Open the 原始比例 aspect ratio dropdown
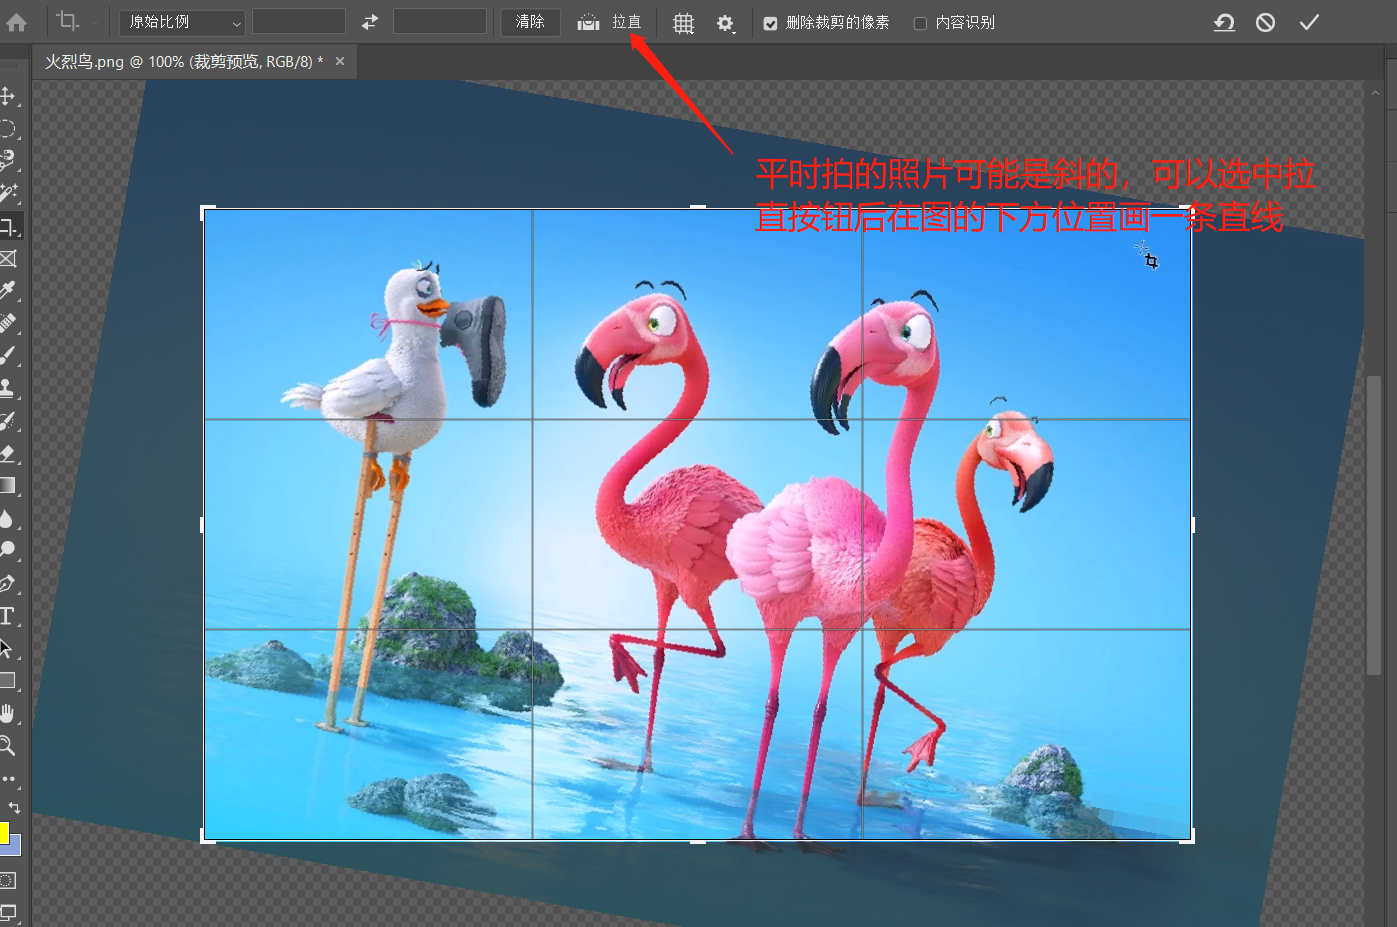Image resolution: width=1397 pixels, height=927 pixels. [x=182, y=22]
